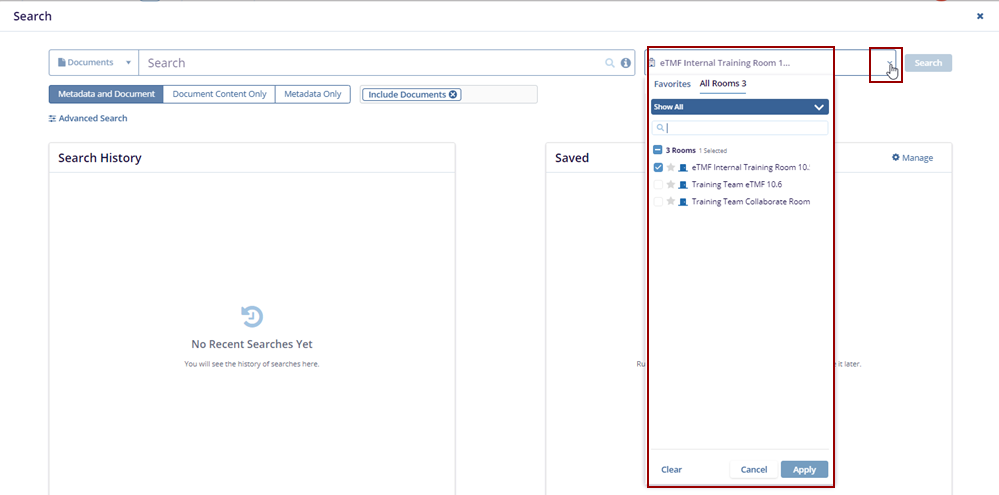
Task: Remove the Include Documents tag
Action: tap(453, 94)
